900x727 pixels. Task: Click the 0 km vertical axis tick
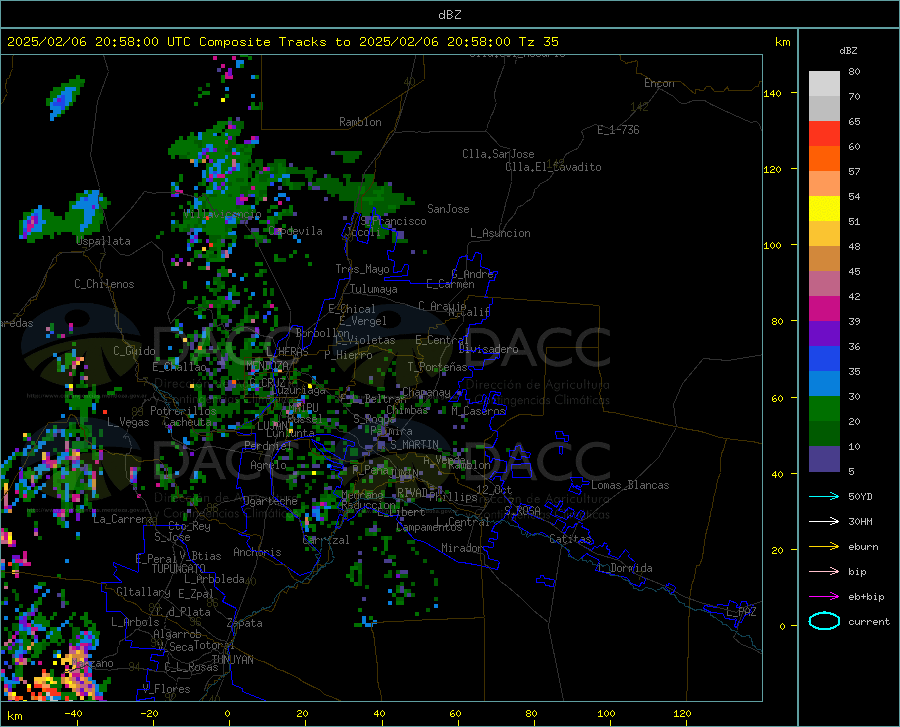coord(782,626)
